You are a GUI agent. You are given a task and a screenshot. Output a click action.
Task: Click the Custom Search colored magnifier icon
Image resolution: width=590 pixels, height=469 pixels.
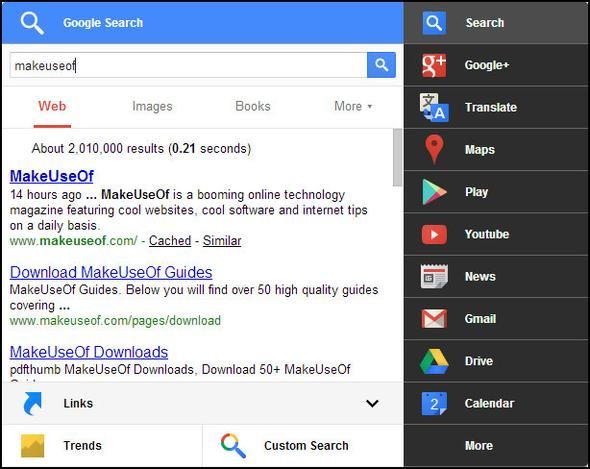[233, 446]
